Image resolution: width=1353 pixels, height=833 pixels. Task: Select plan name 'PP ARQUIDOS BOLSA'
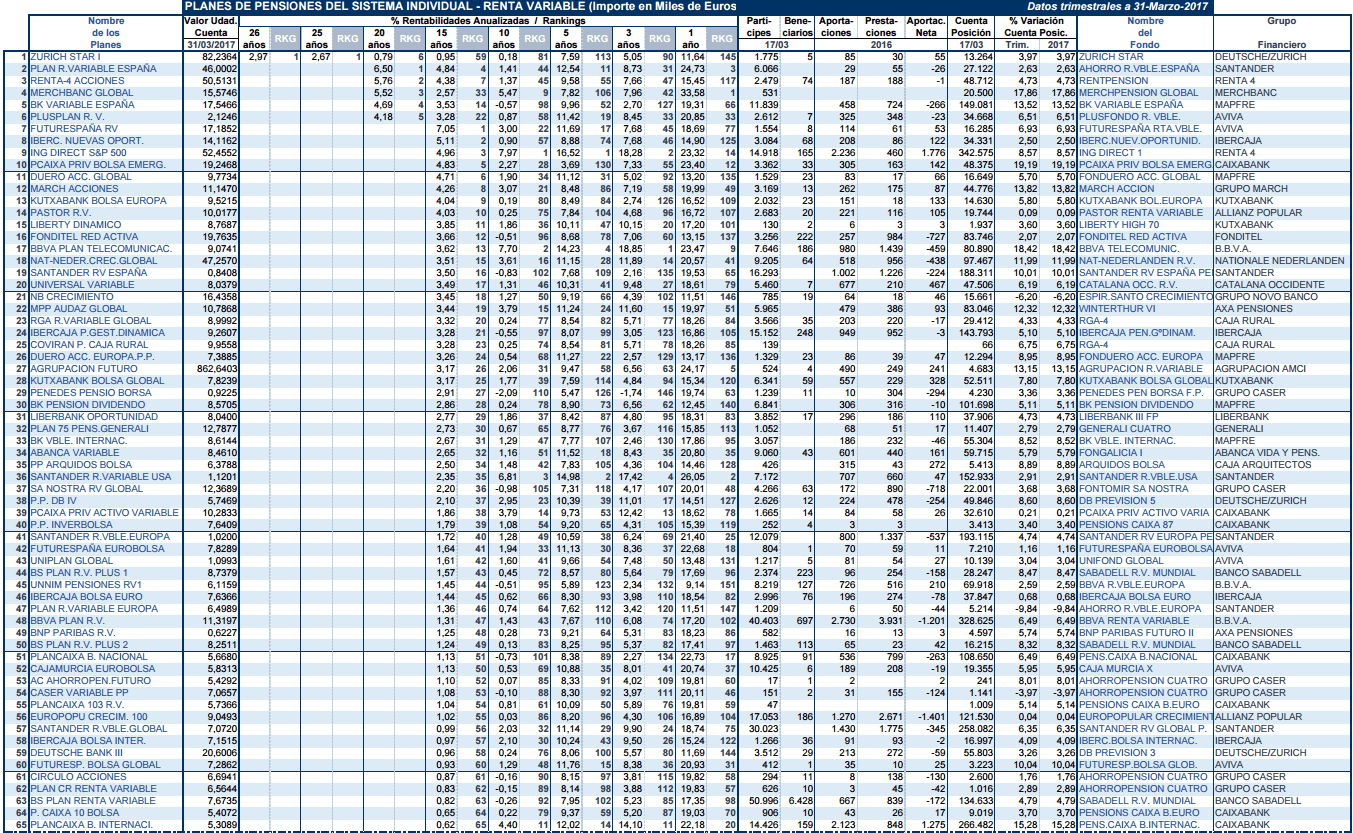click(81, 465)
